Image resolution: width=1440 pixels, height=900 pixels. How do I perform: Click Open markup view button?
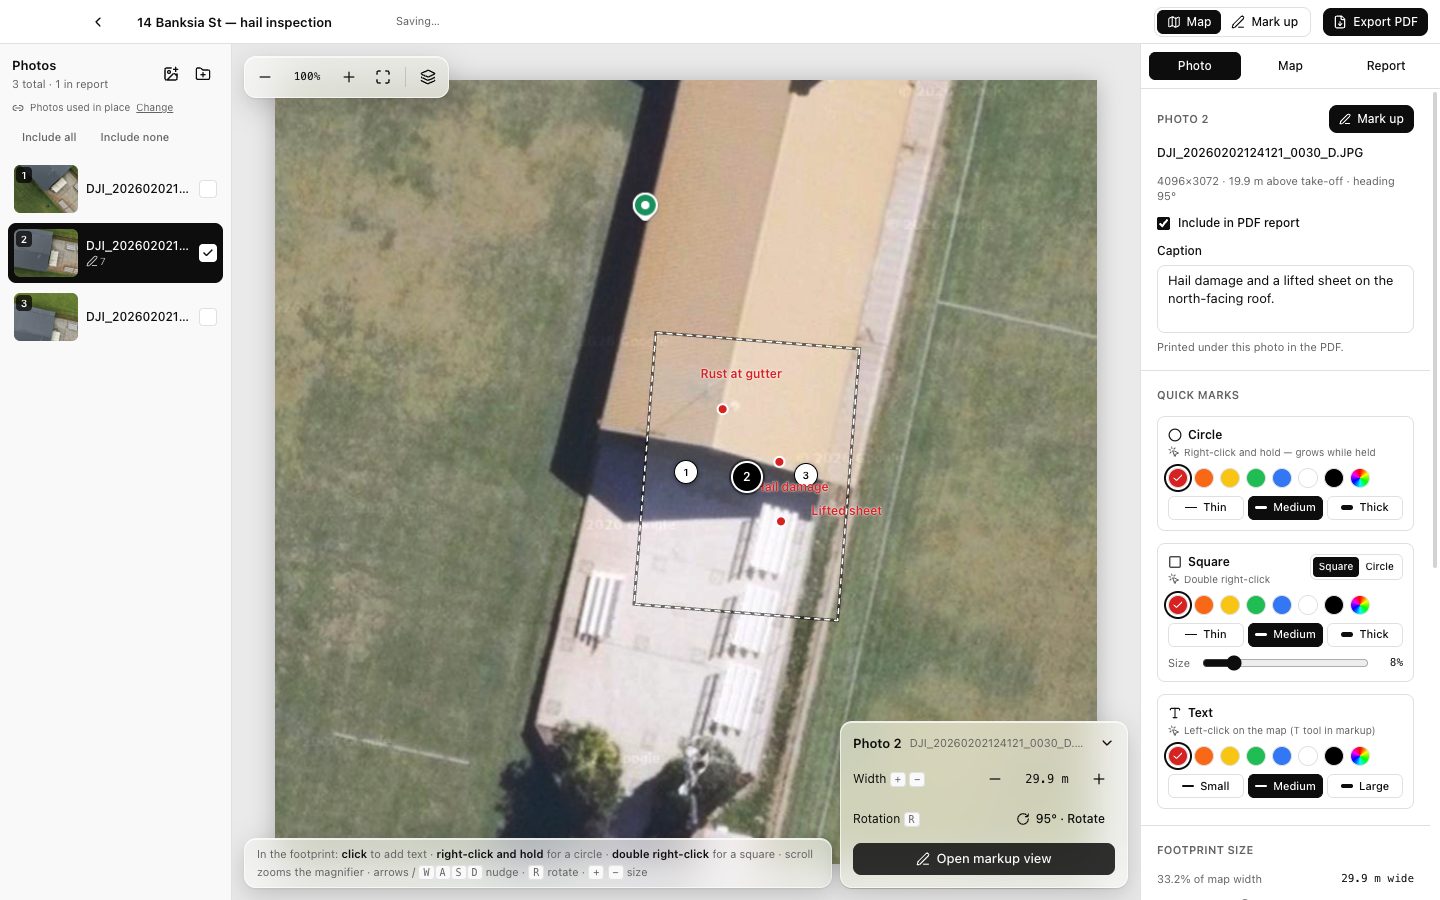pos(984,859)
